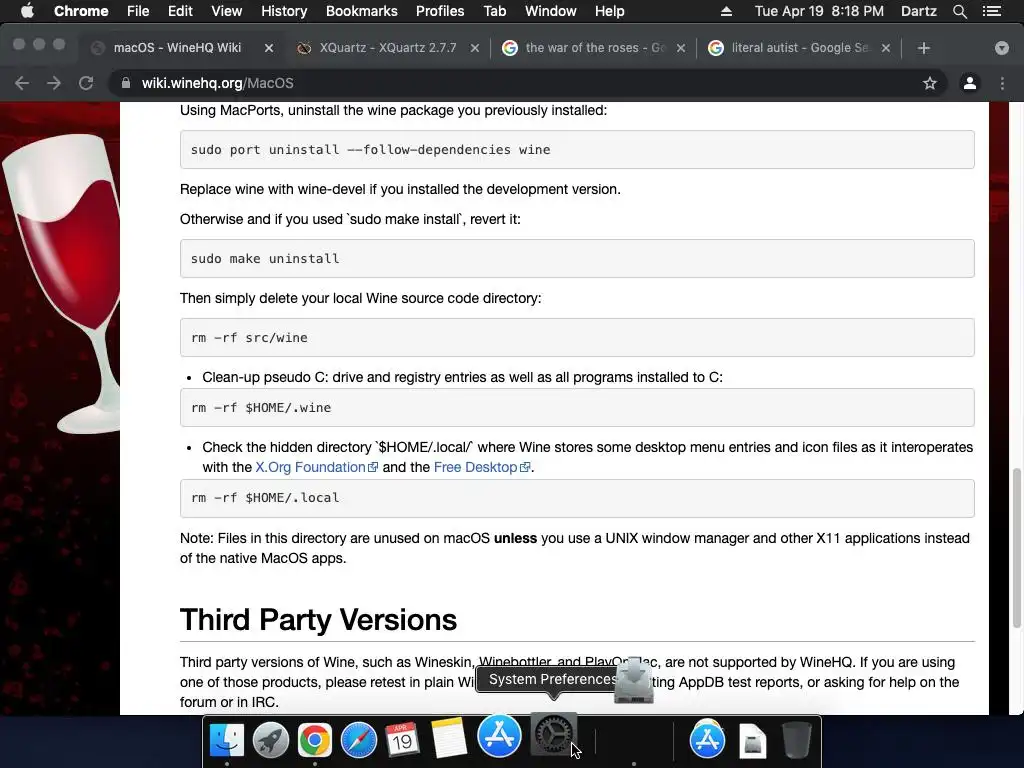Open a new tab with plus button
This screenshot has height=768, width=1024.
[x=923, y=48]
